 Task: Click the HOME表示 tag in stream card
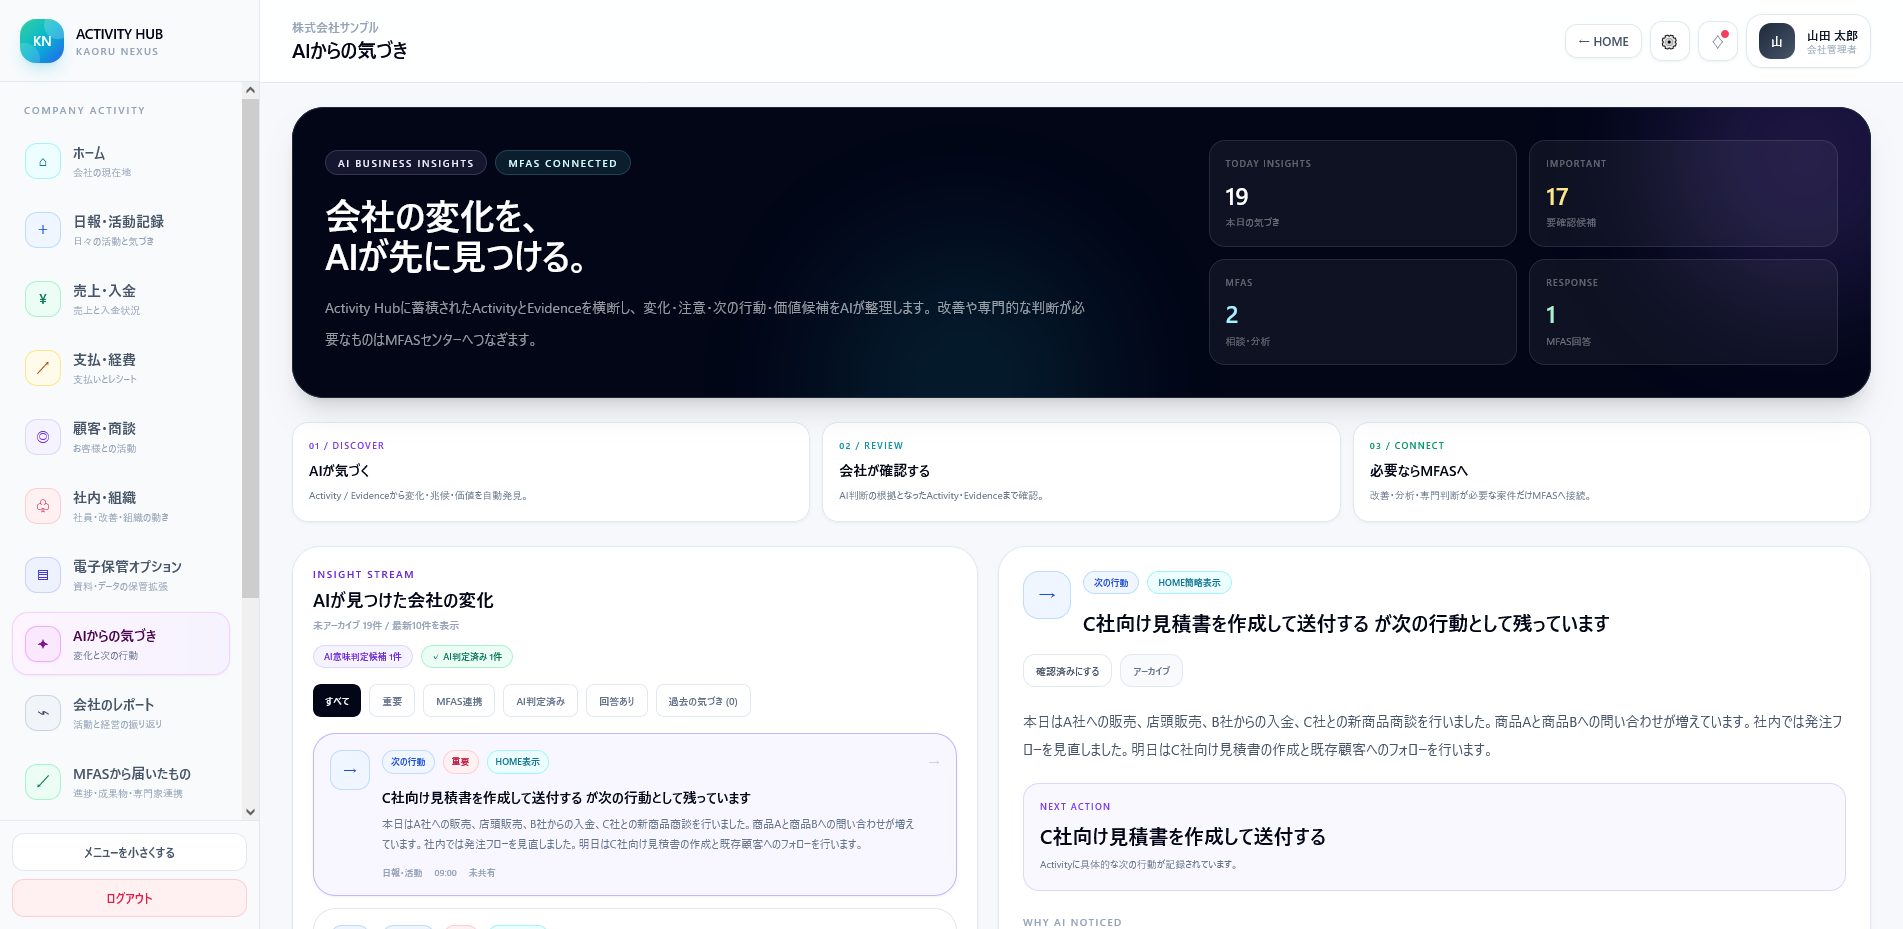517,762
